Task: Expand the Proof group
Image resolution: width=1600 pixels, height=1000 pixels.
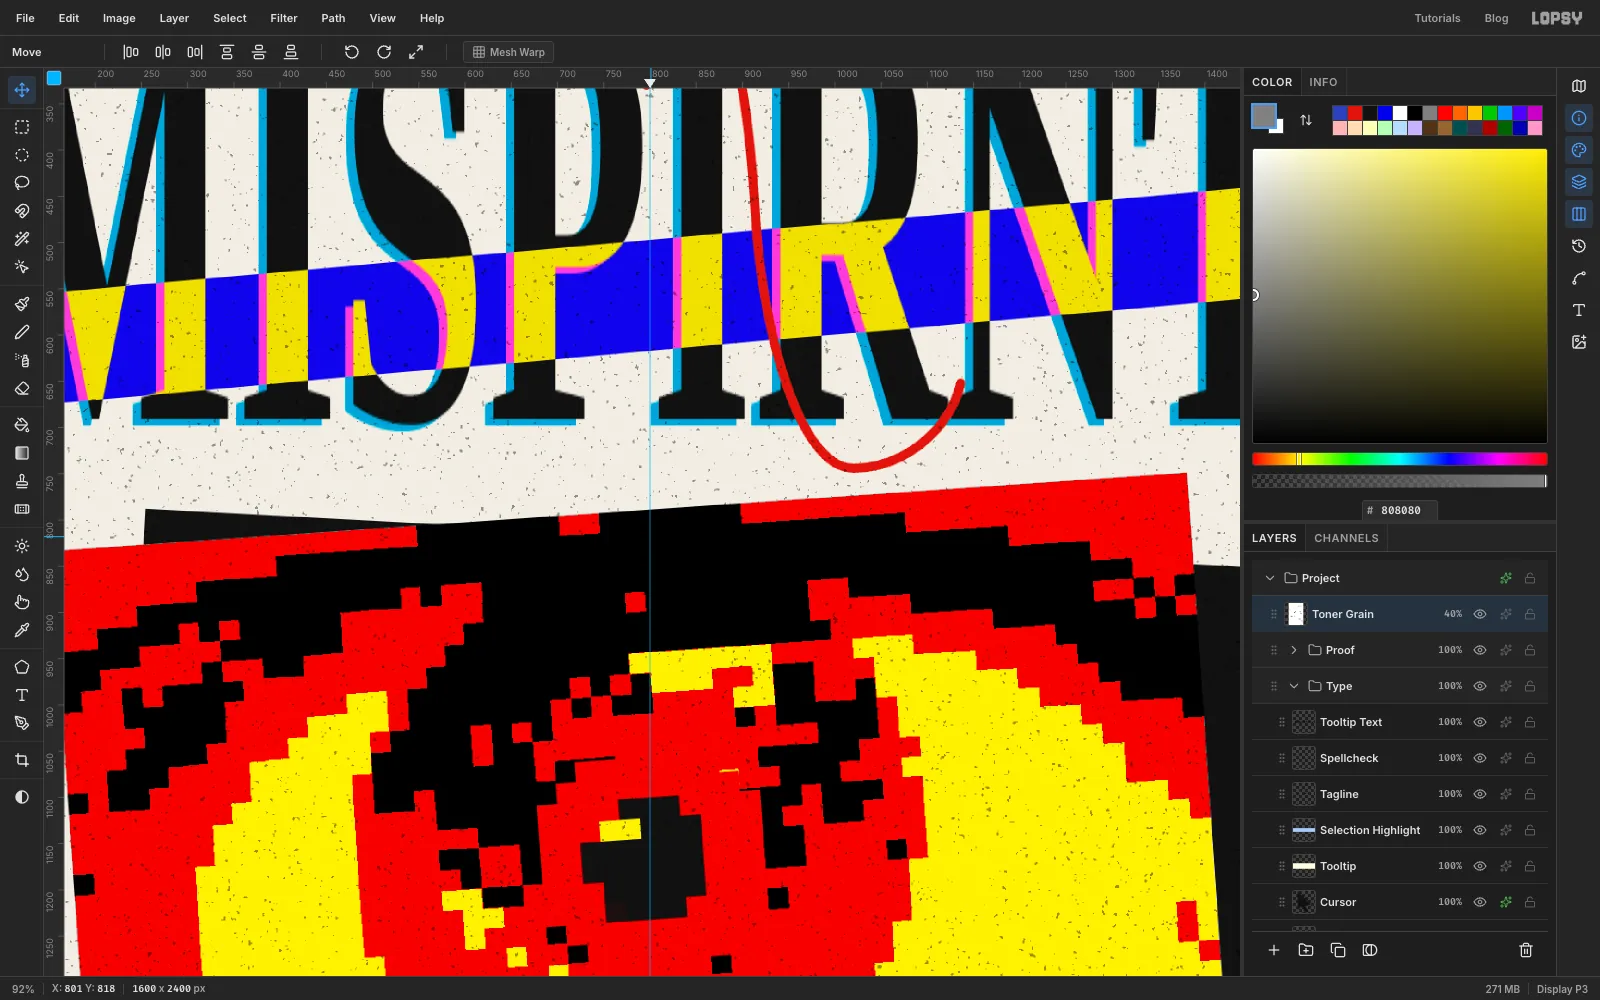Action: [1294, 650]
